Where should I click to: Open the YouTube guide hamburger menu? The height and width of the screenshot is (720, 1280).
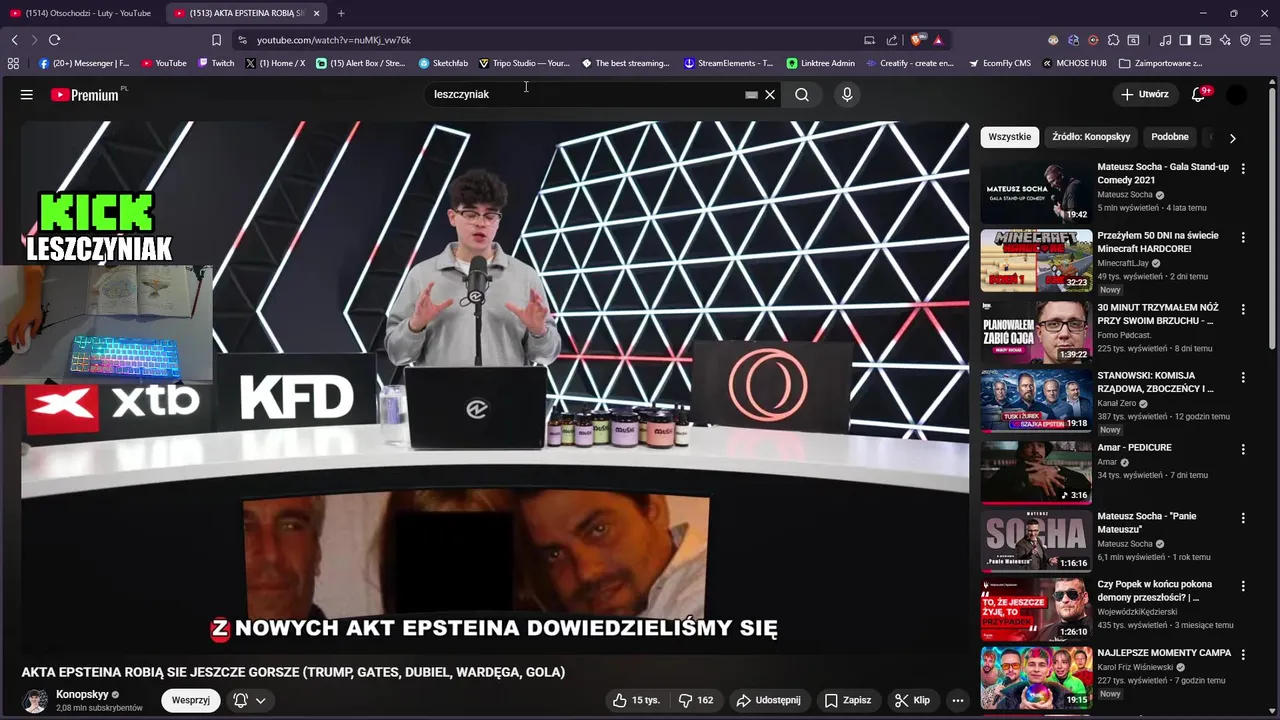point(27,94)
